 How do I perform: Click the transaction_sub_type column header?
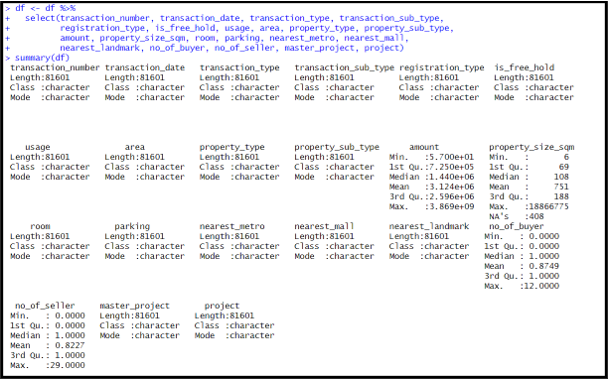coord(344,68)
